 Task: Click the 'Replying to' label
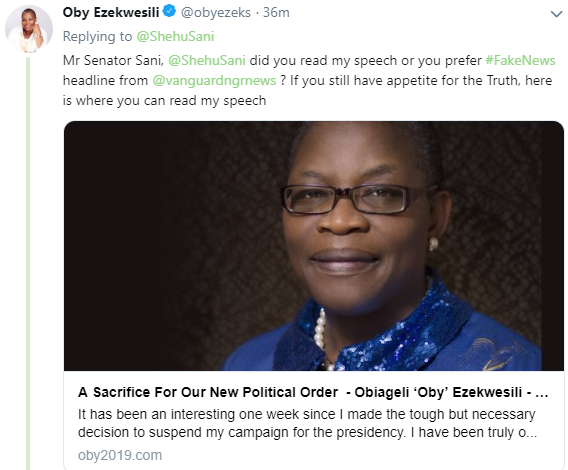pos(97,37)
